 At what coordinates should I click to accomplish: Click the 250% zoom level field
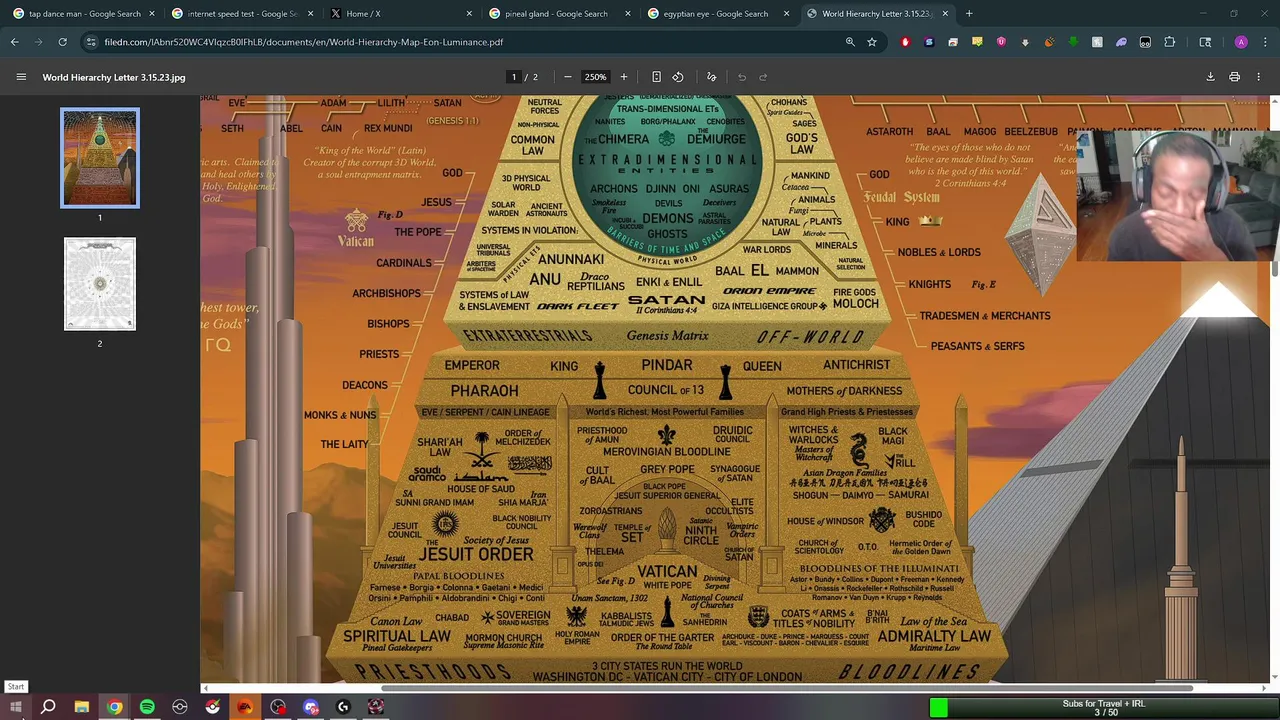595,77
